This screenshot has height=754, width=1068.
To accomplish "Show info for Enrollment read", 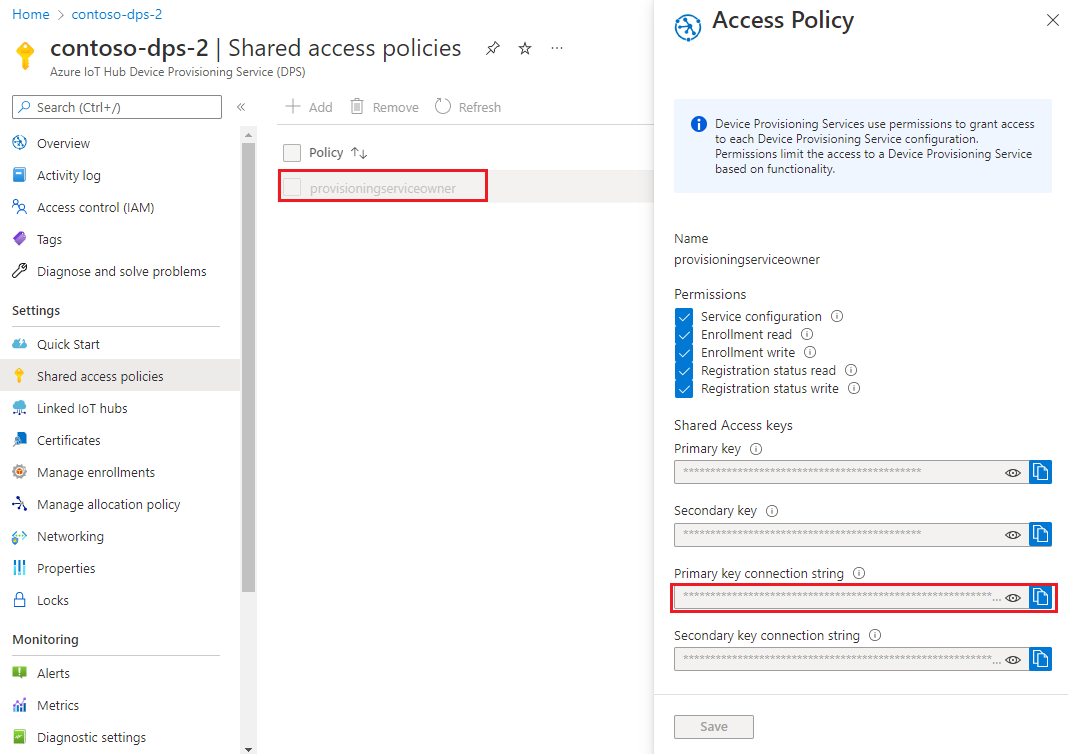I will [807, 334].
